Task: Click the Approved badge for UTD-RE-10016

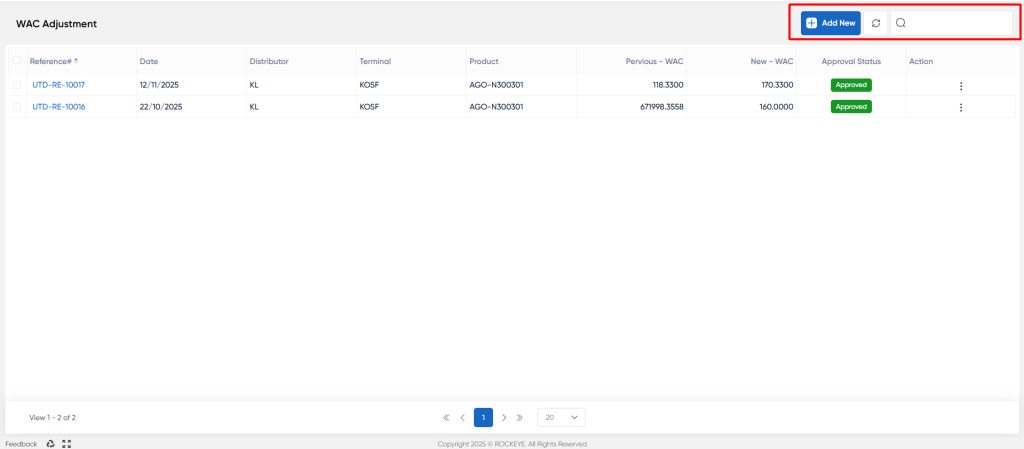Action: pos(851,106)
